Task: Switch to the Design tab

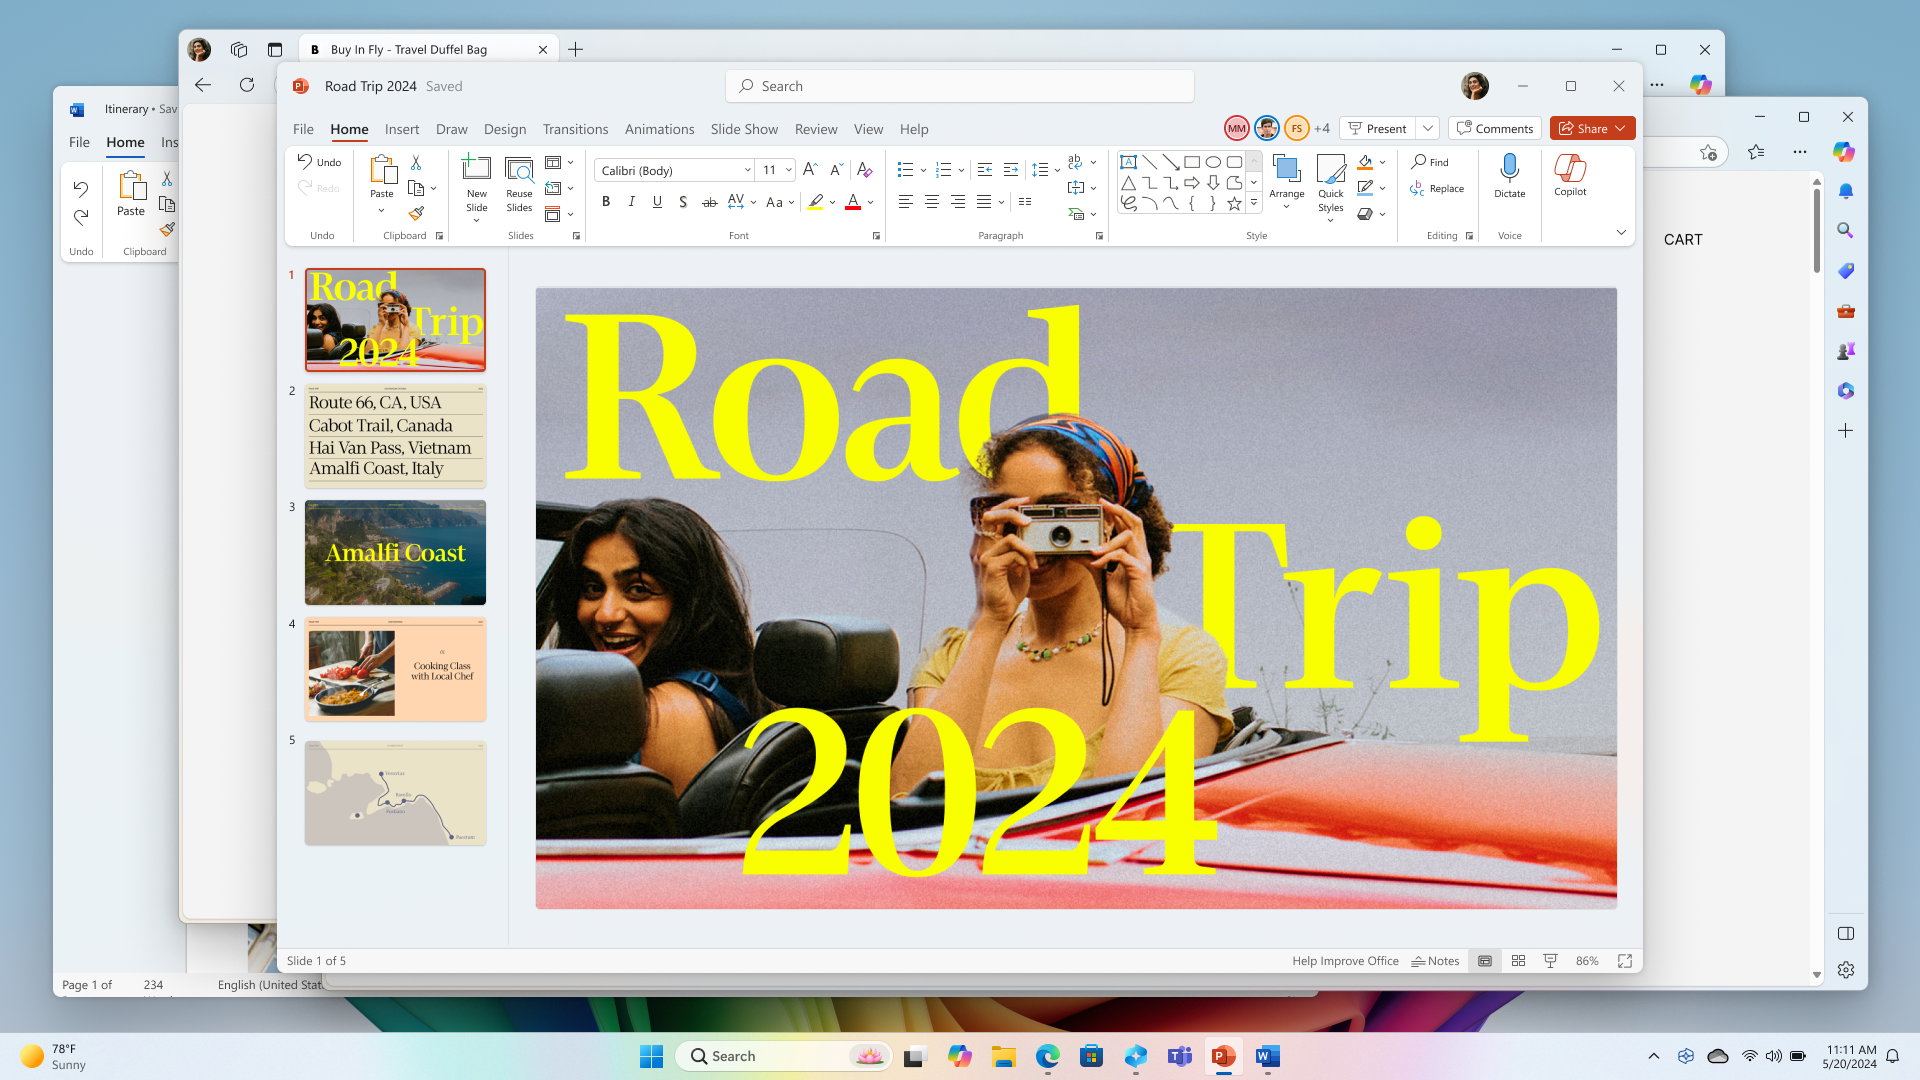Action: coord(505,129)
